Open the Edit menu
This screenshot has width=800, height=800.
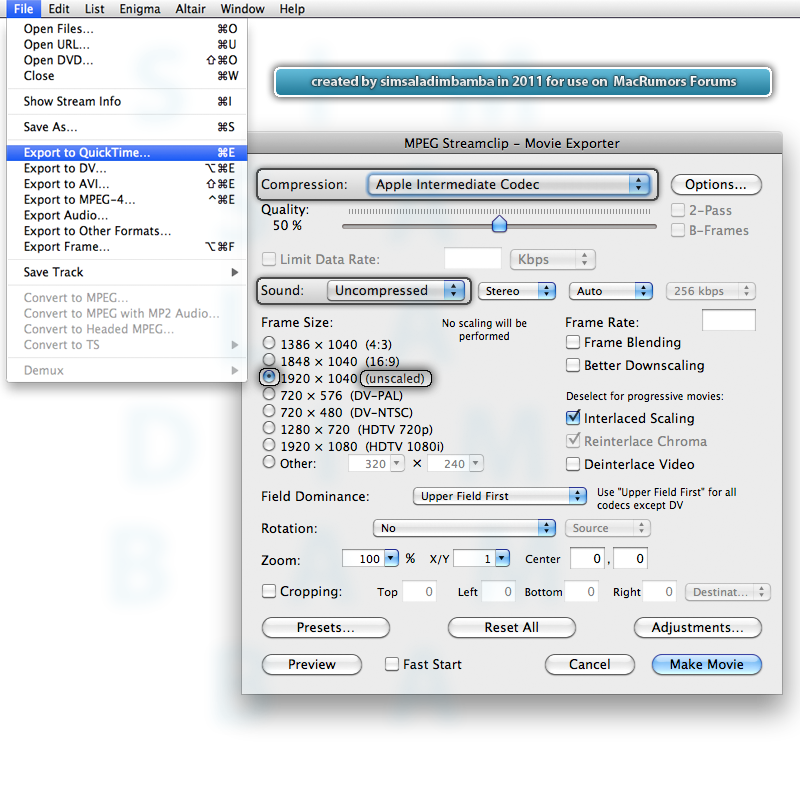pyautogui.click(x=59, y=9)
